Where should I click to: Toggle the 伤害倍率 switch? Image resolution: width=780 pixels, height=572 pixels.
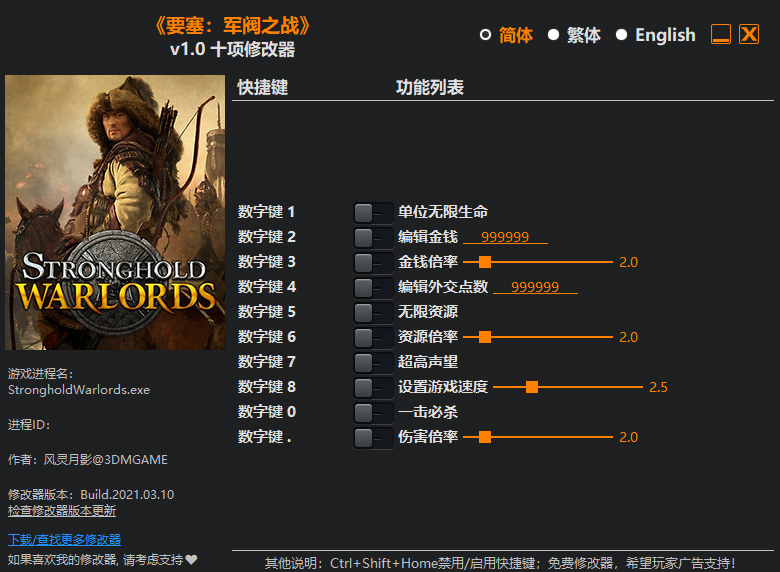click(373, 438)
